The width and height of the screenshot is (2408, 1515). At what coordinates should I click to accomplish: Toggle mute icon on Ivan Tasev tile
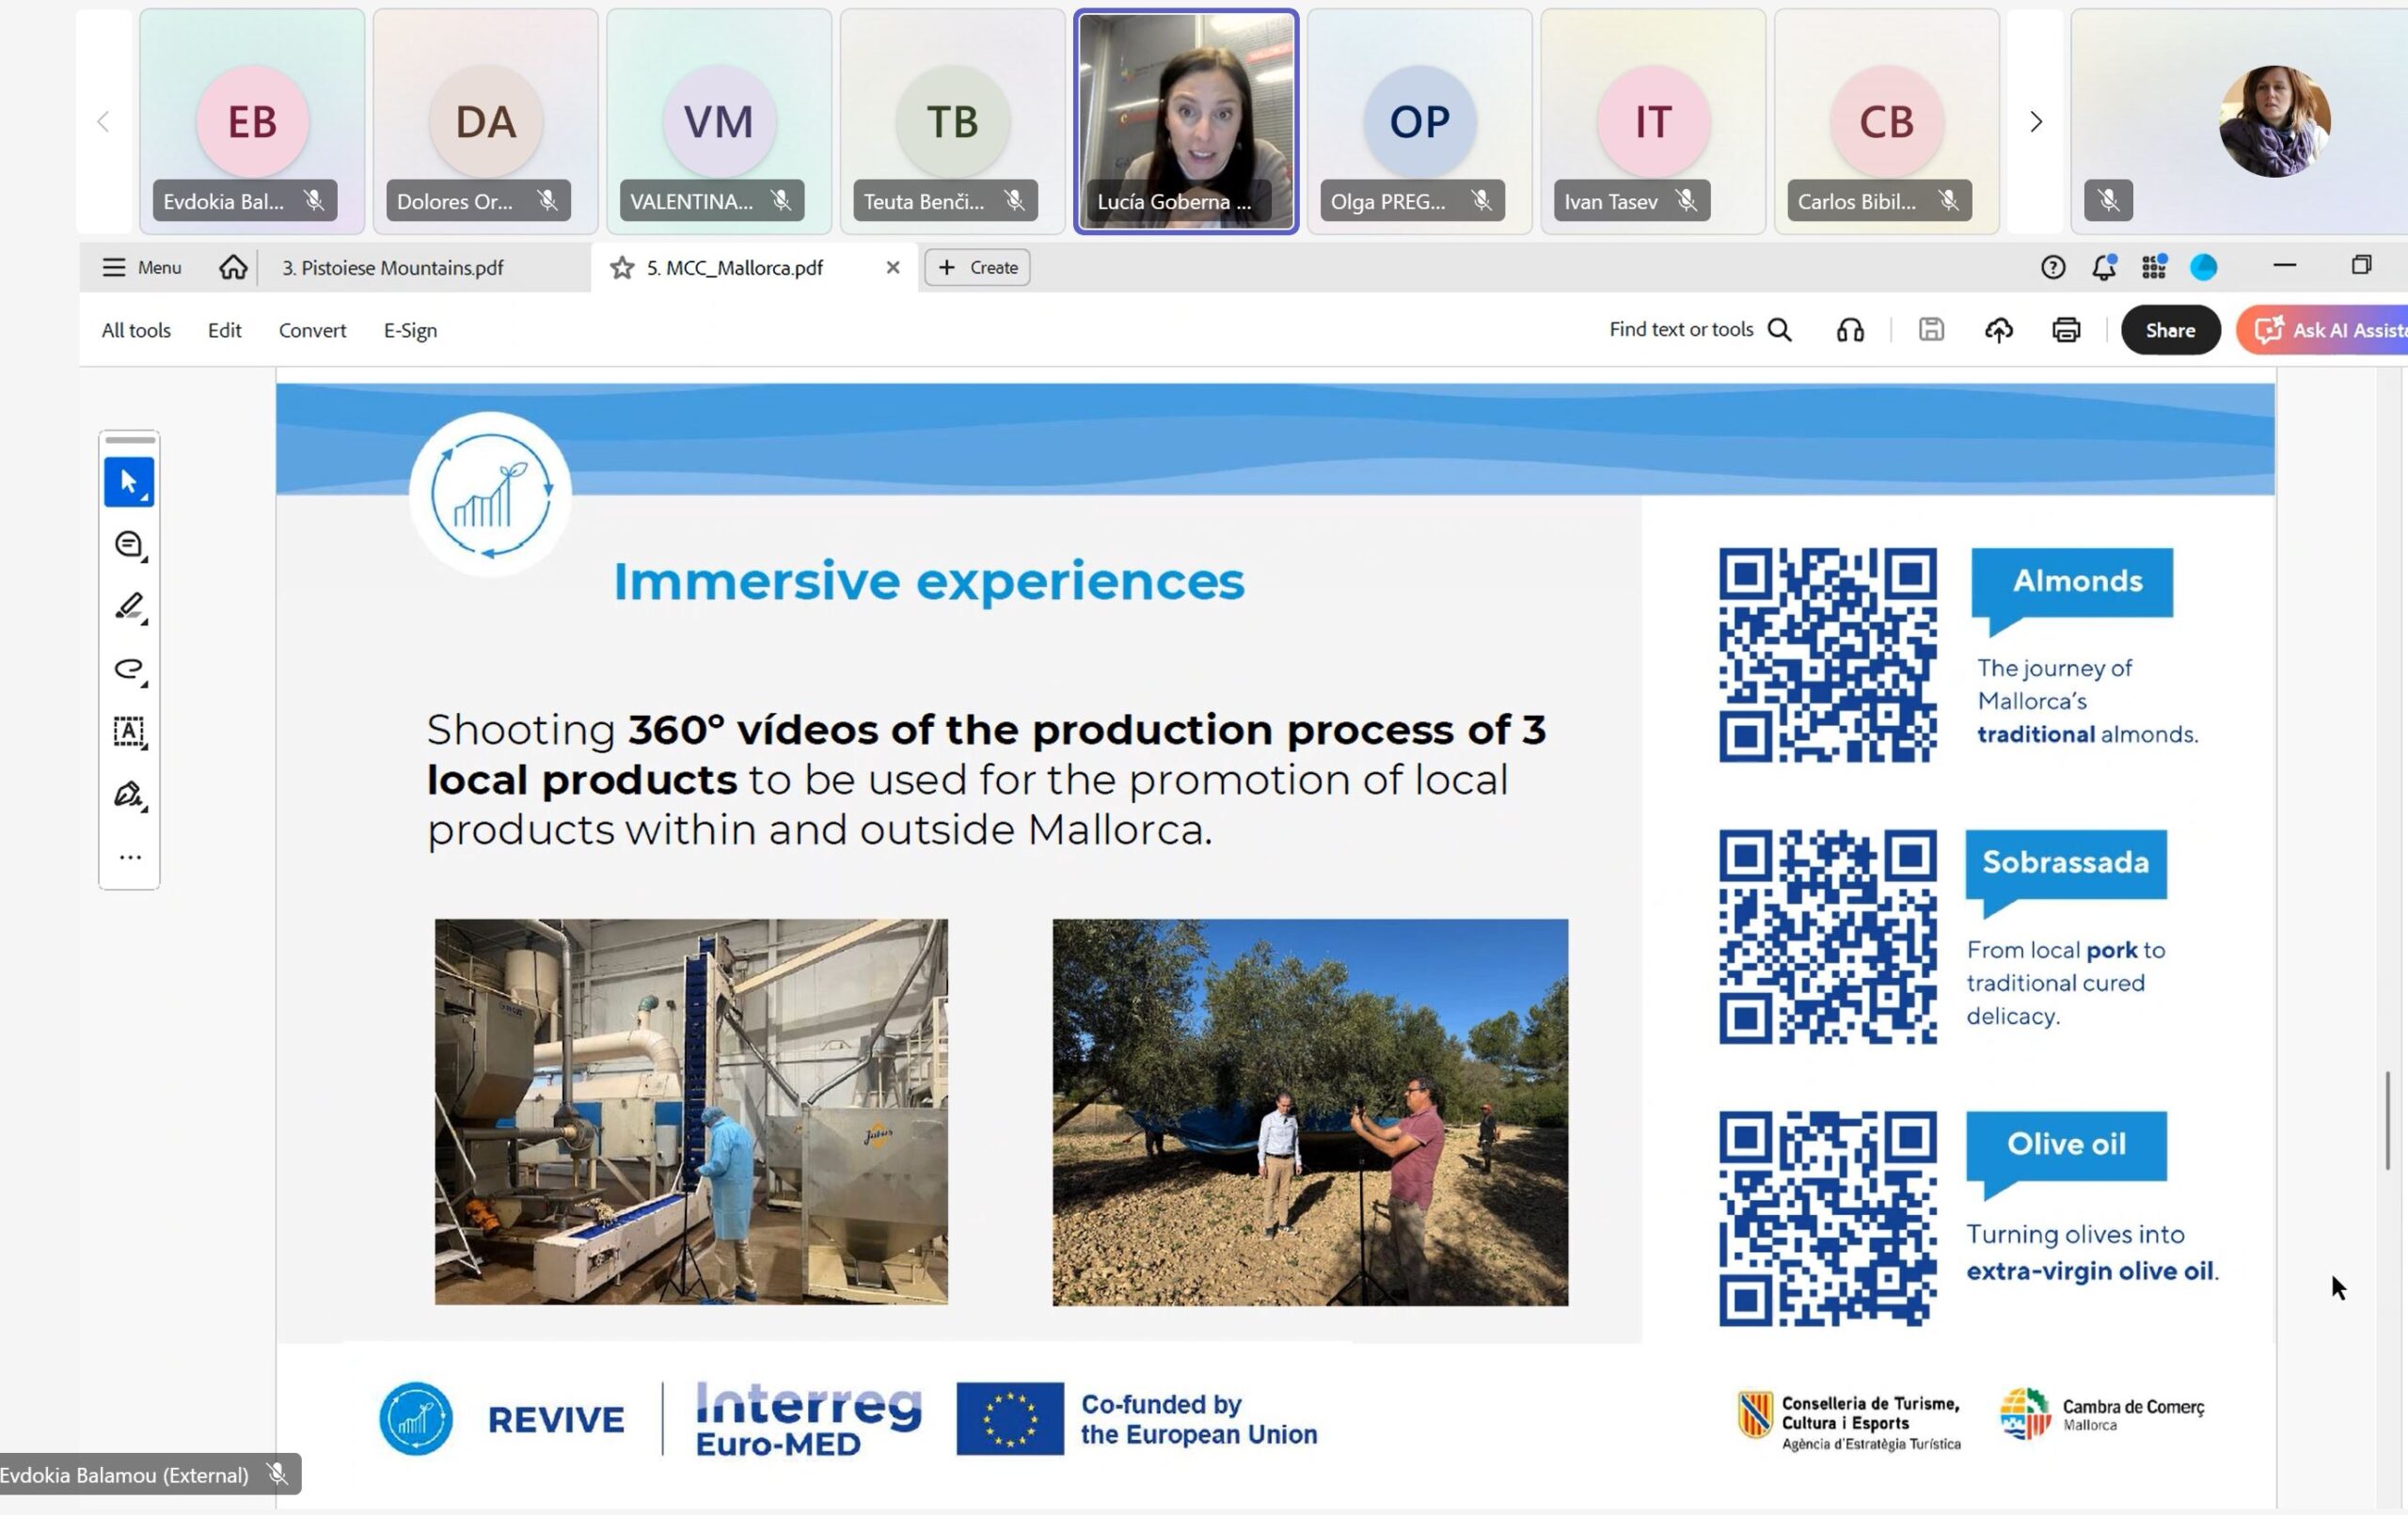point(1686,201)
